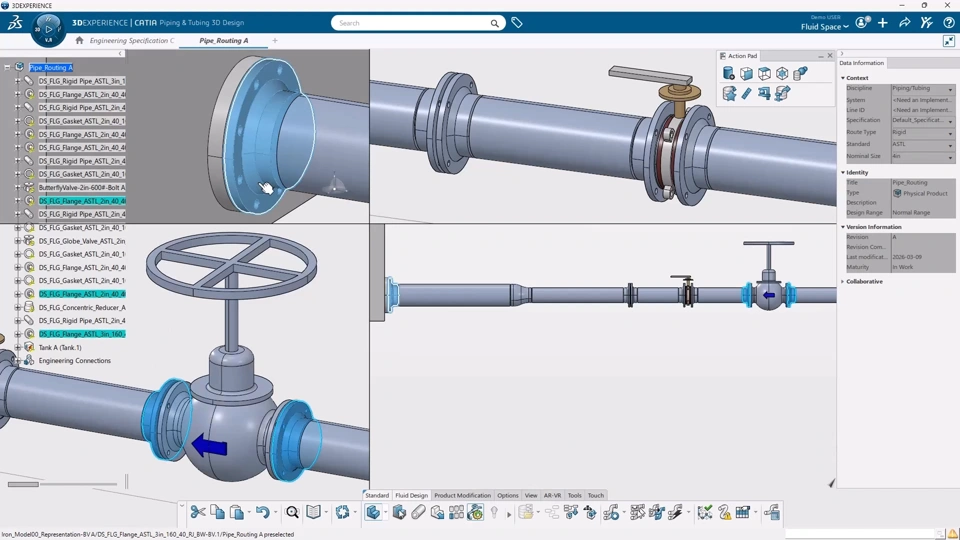Open the Standard ASTL dropdown
The height and width of the screenshot is (540, 960).
(950, 146)
